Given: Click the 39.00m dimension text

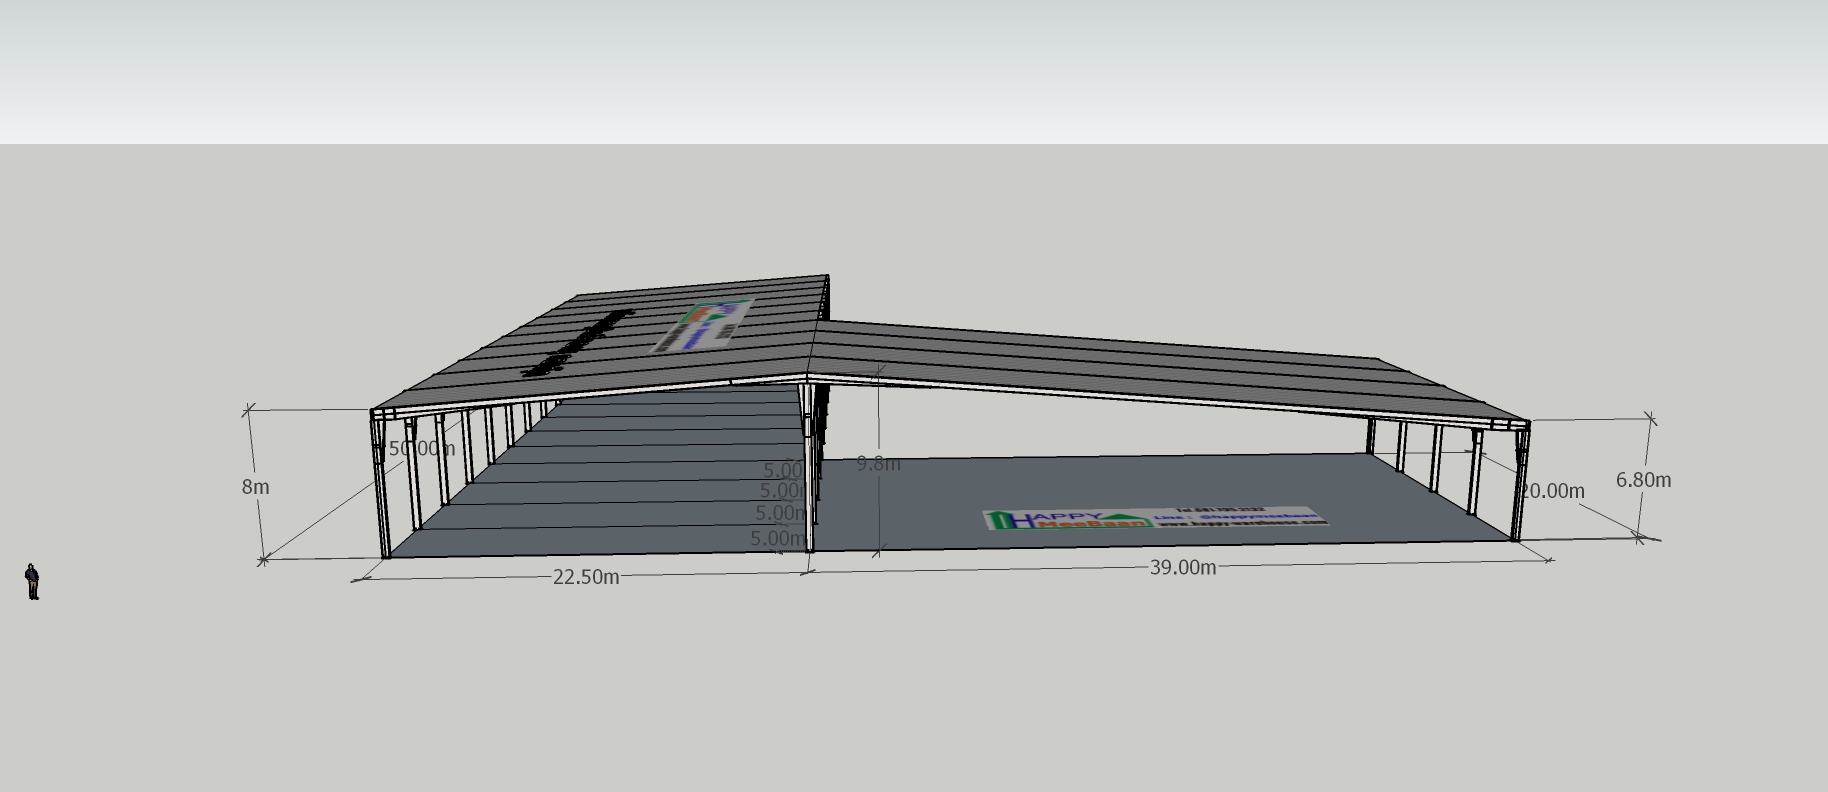Looking at the screenshot, I should [1182, 568].
